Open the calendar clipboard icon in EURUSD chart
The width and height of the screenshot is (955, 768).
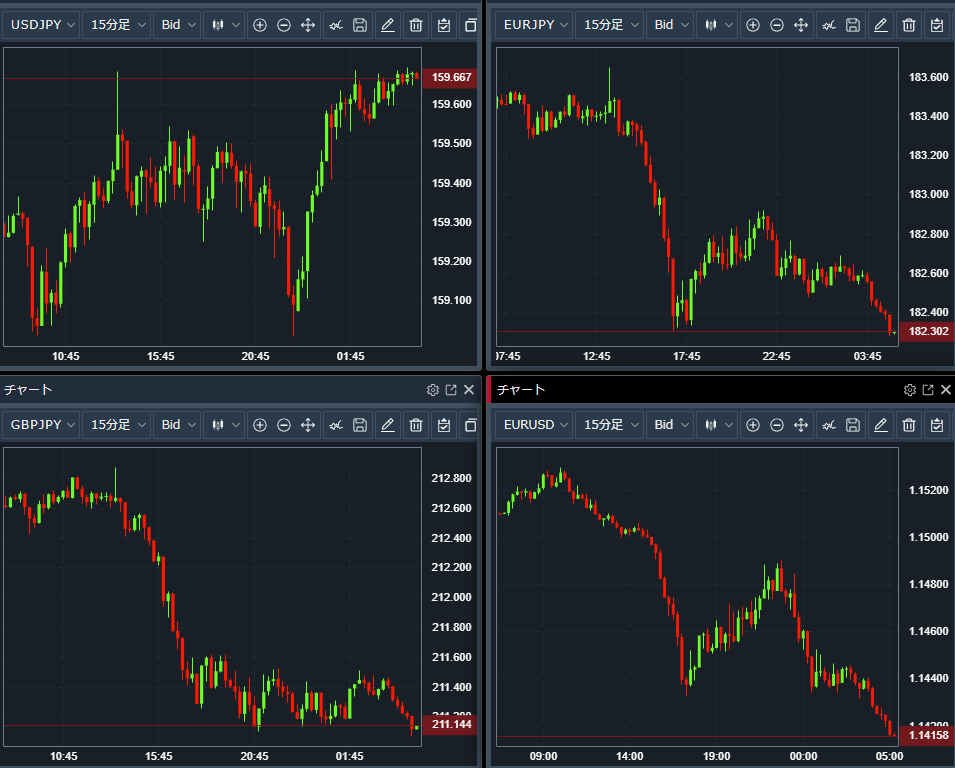point(937,425)
